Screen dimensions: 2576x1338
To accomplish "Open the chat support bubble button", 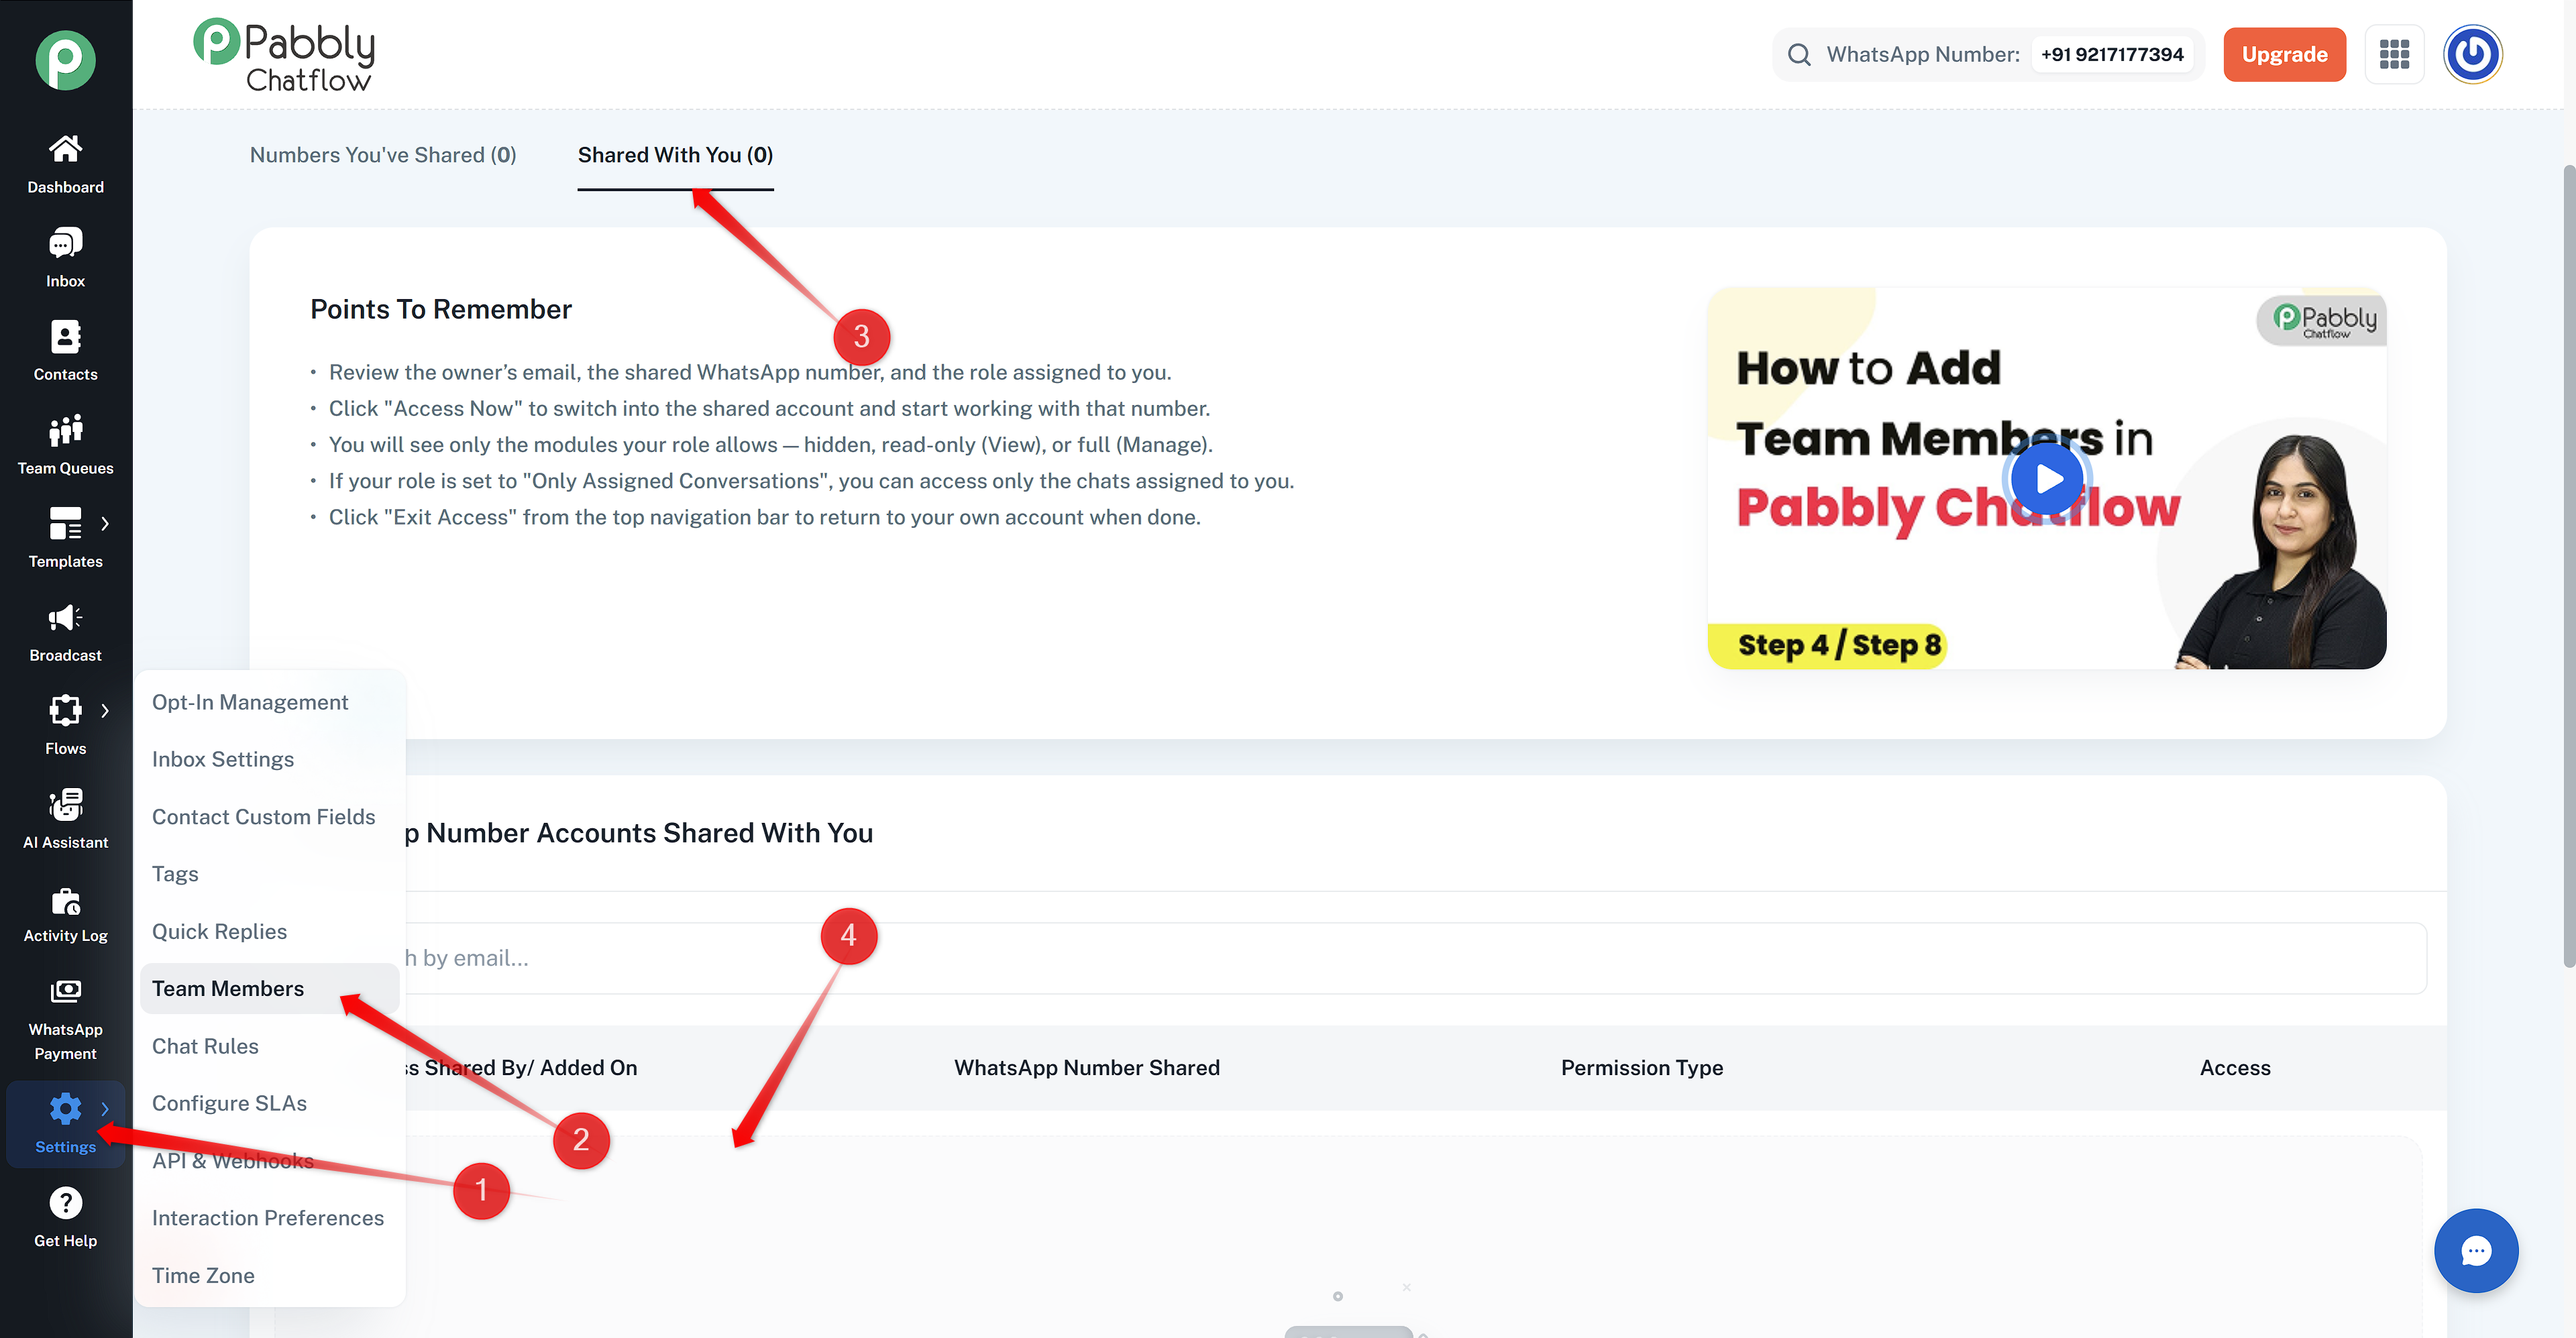I will (x=2475, y=1250).
